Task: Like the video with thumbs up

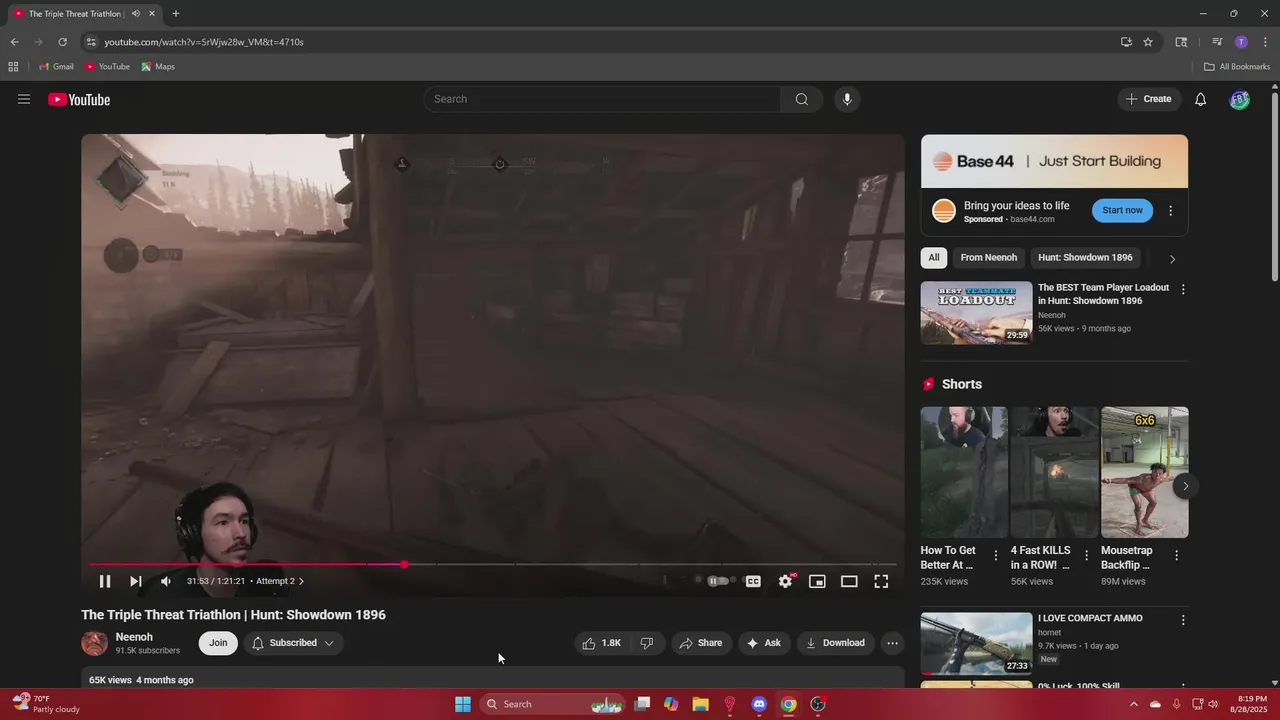Action: coord(602,643)
